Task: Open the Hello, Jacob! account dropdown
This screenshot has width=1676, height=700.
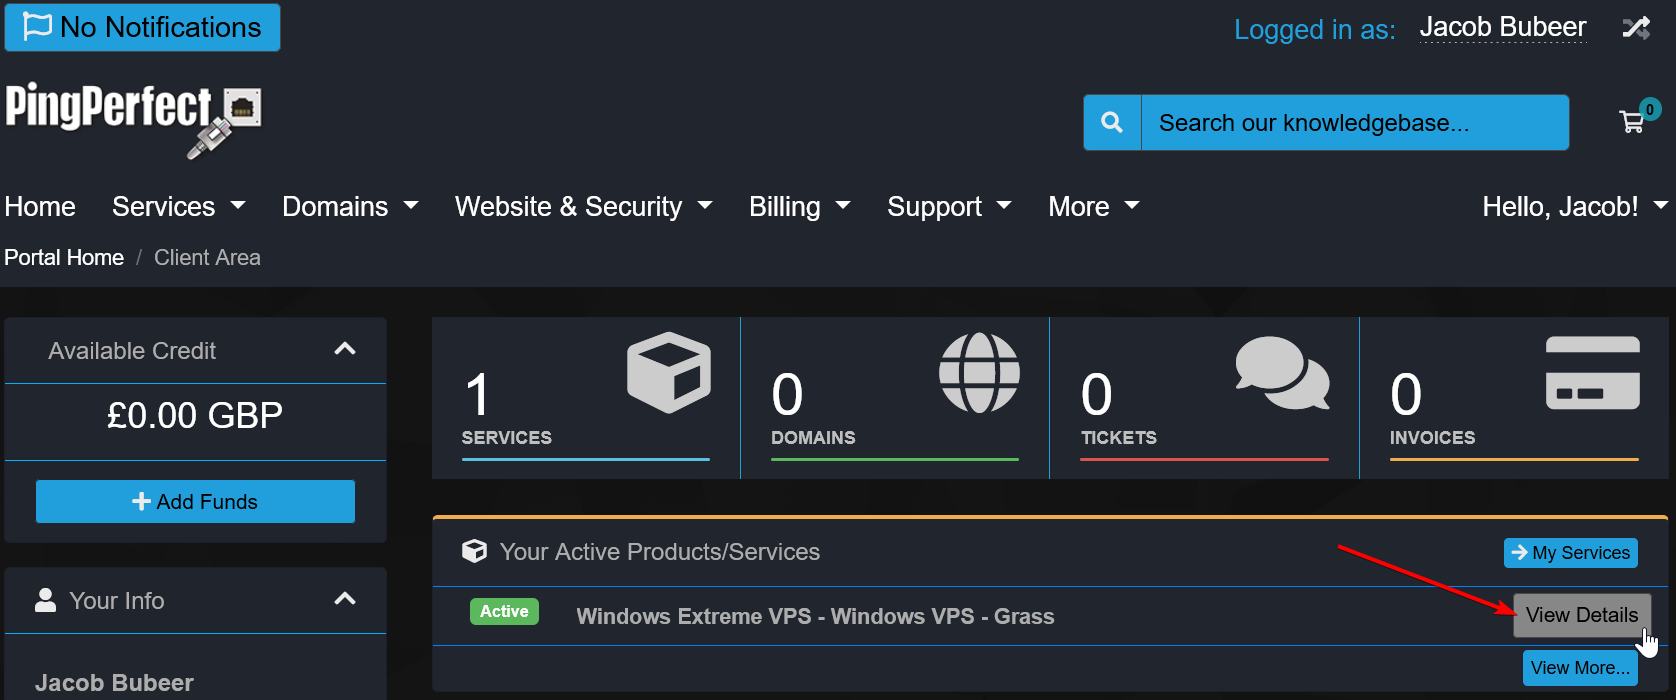Action: coord(1574,207)
